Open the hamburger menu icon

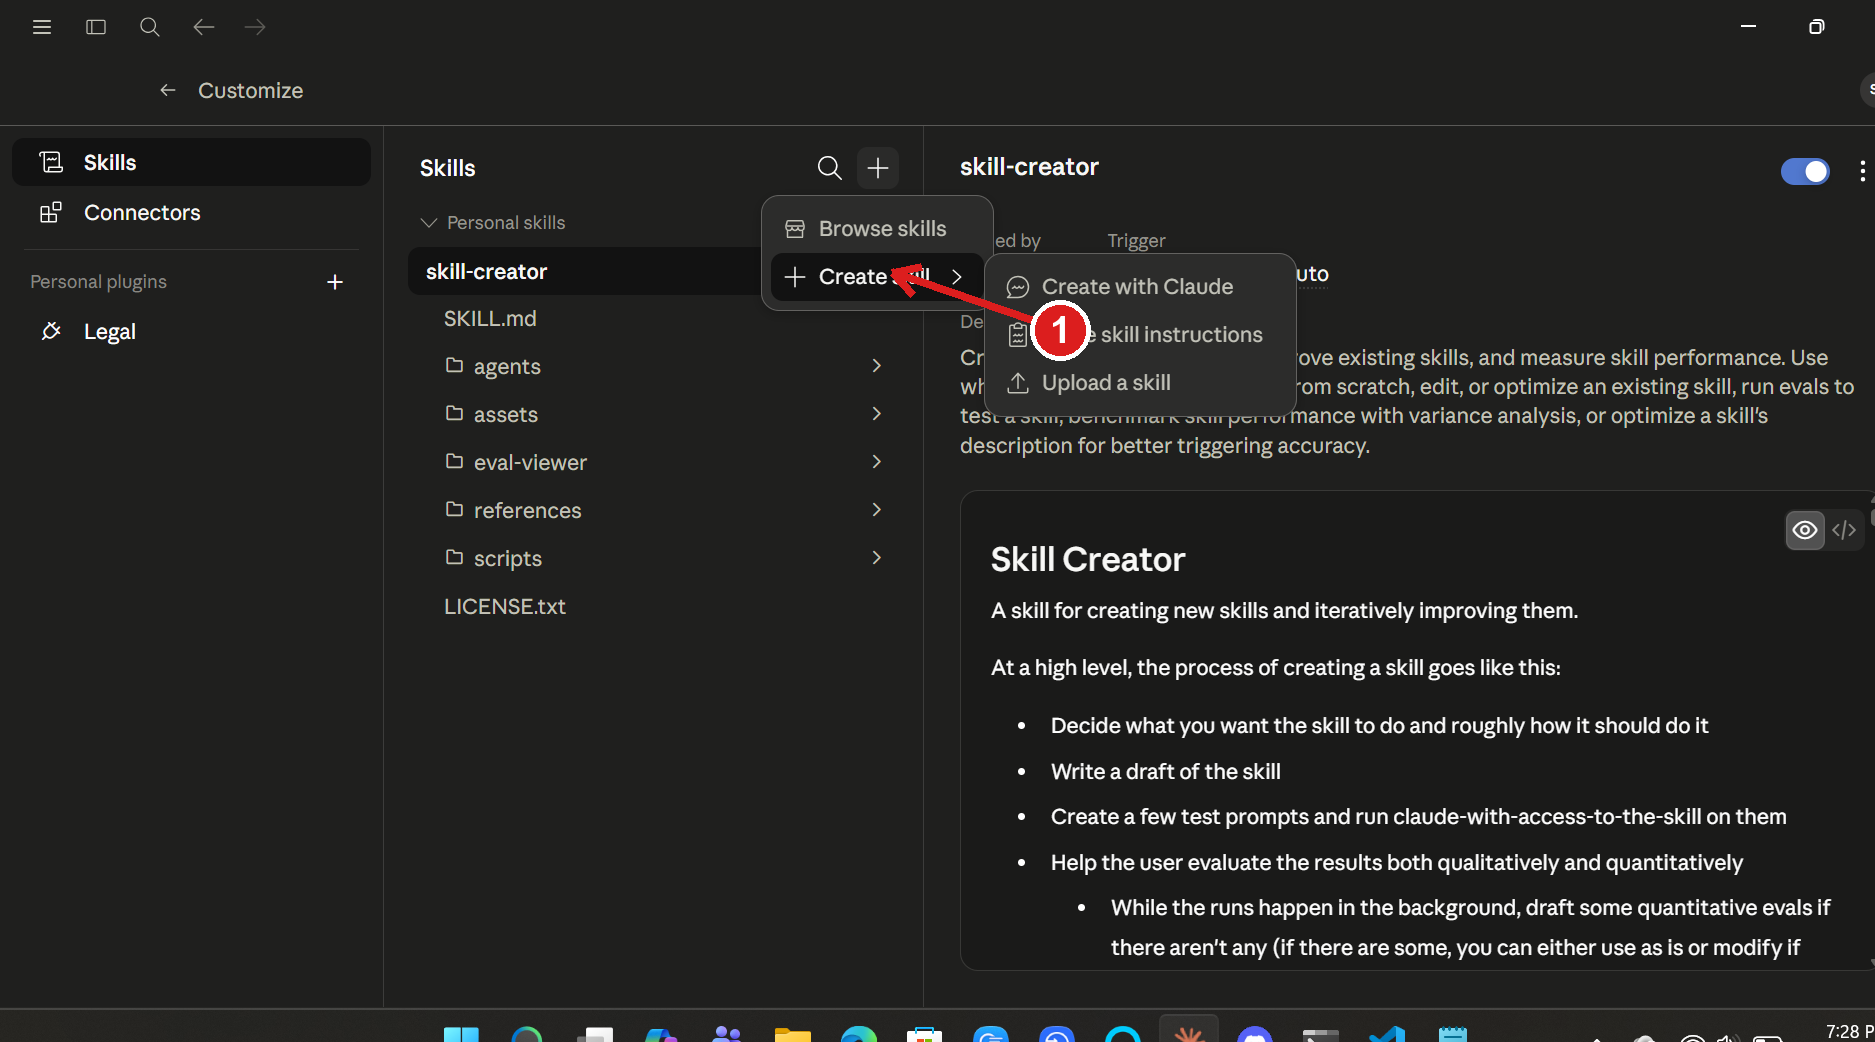click(x=42, y=27)
